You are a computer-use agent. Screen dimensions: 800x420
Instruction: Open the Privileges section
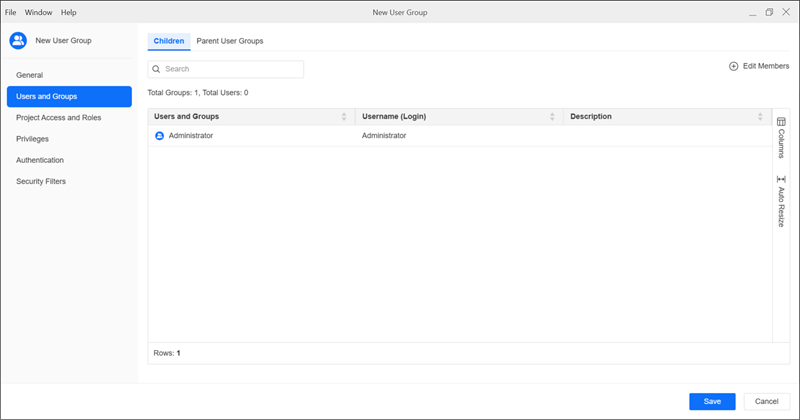coord(33,139)
